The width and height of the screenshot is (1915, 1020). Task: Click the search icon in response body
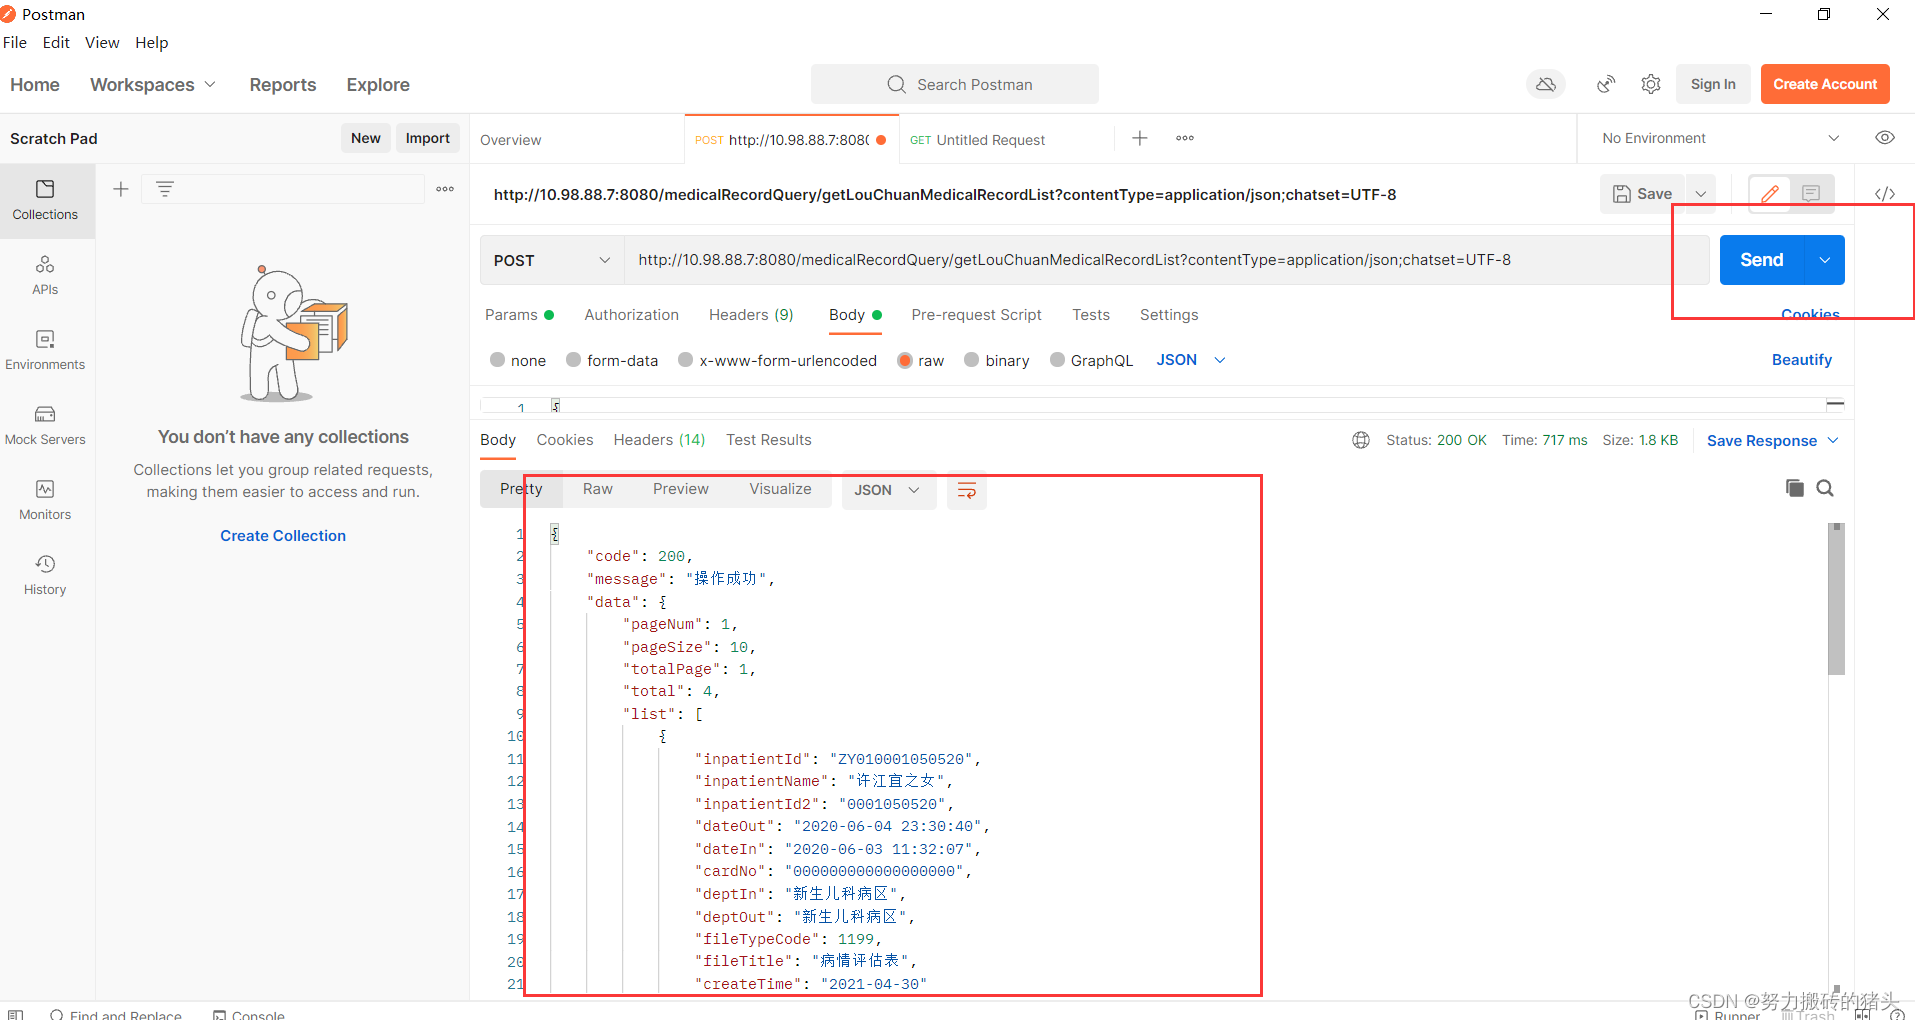(1825, 488)
